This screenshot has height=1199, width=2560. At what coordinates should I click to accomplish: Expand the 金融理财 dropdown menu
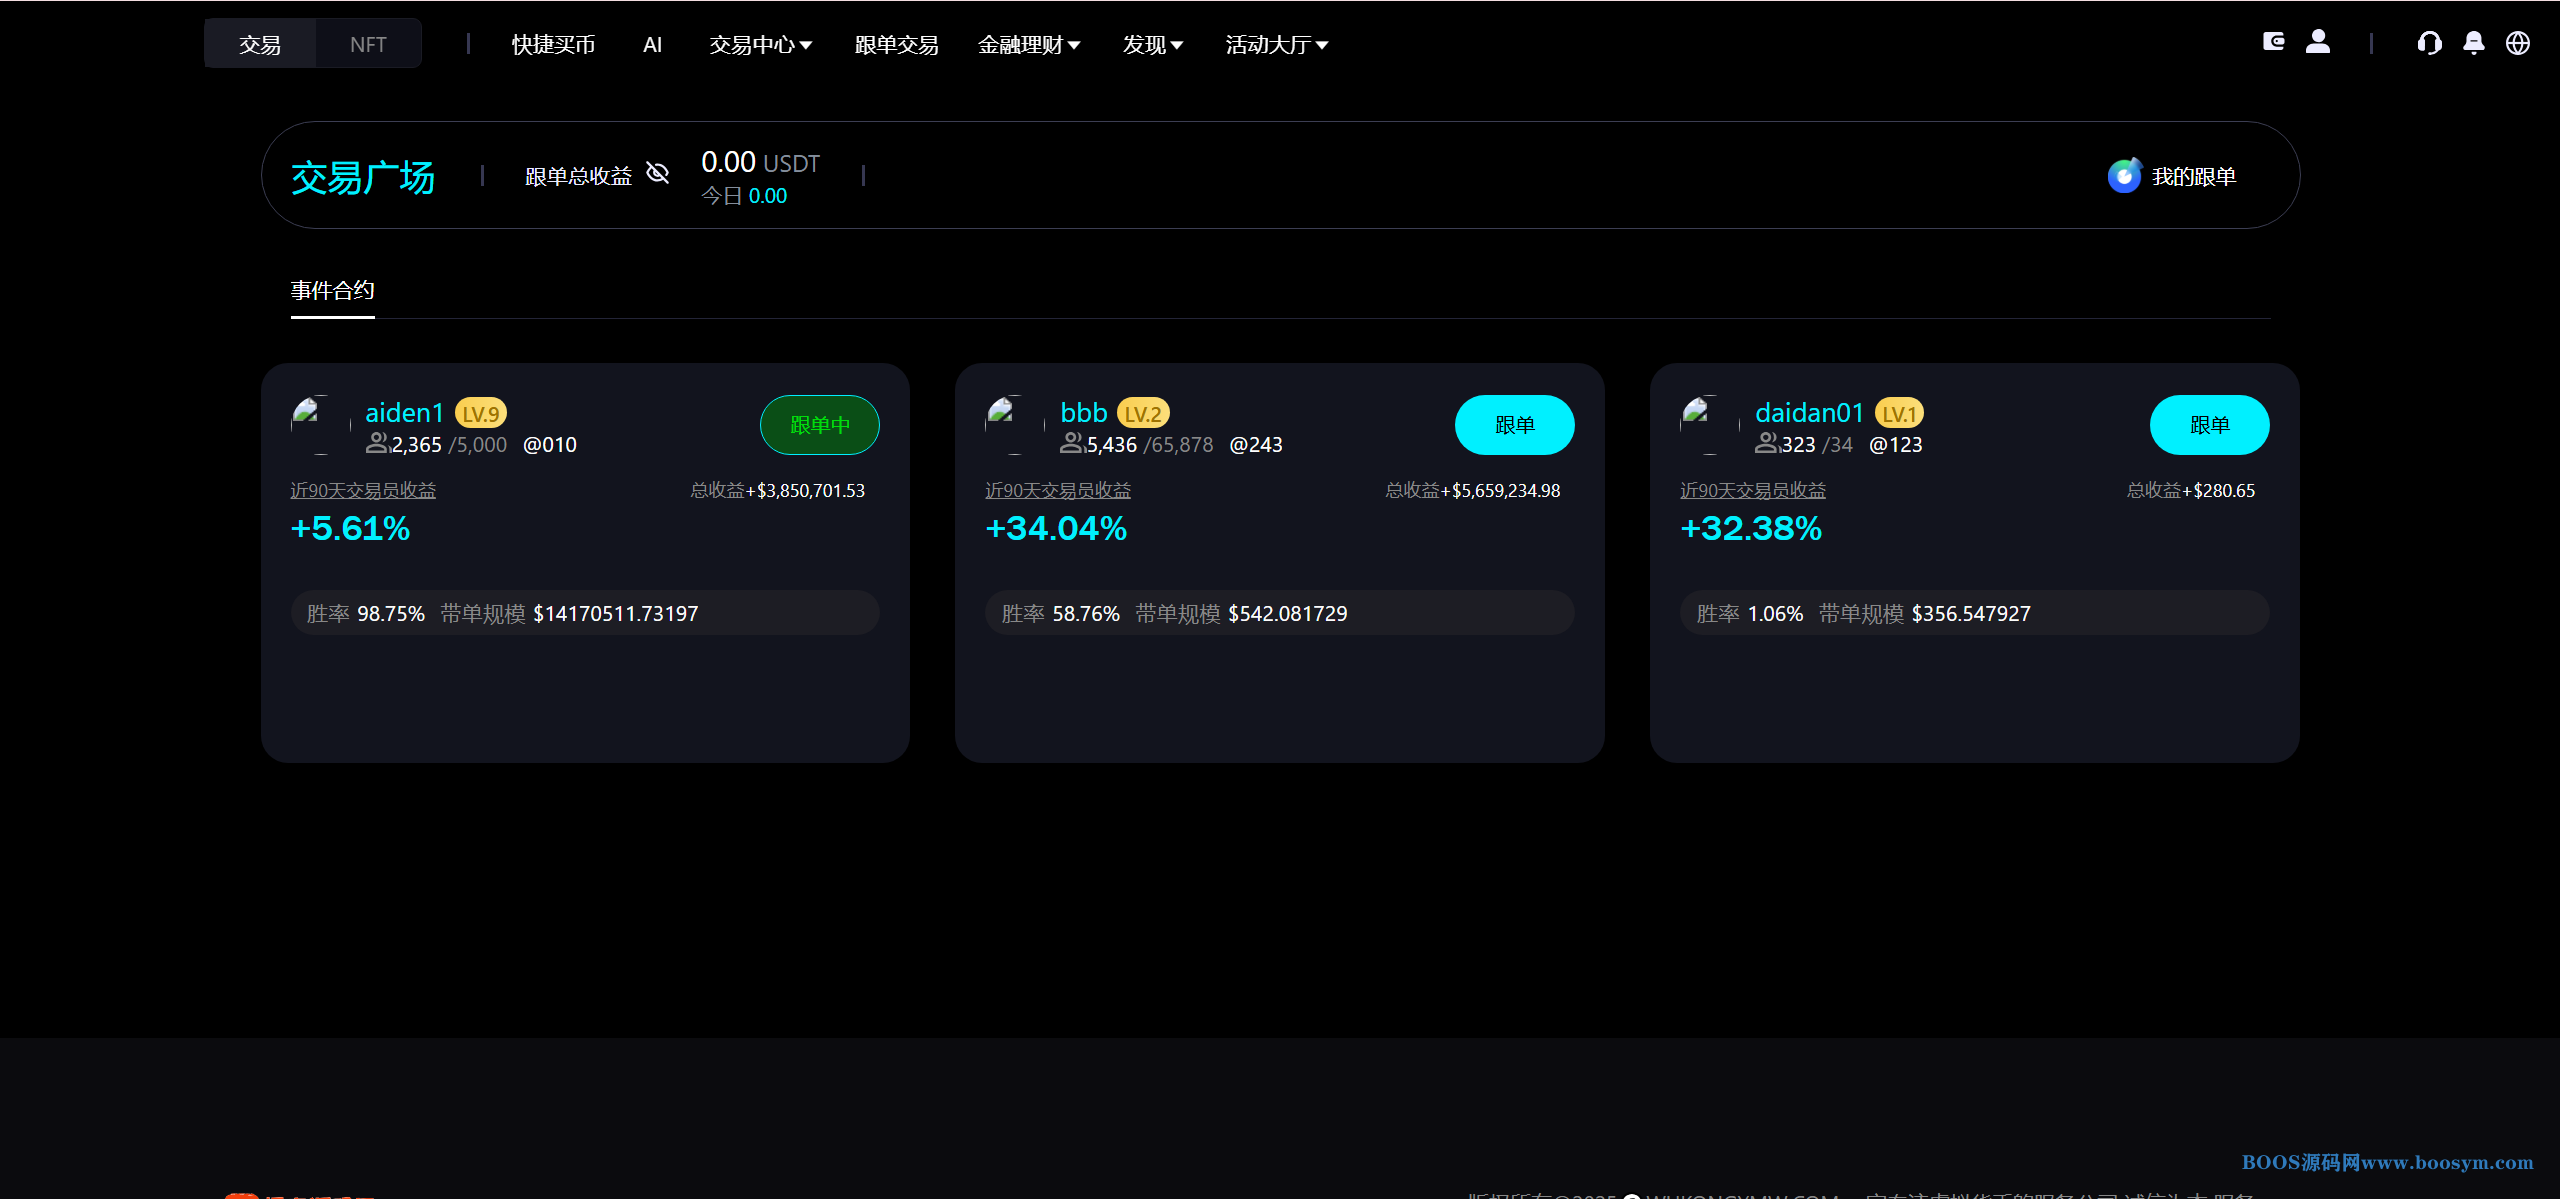pos(1028,45)
